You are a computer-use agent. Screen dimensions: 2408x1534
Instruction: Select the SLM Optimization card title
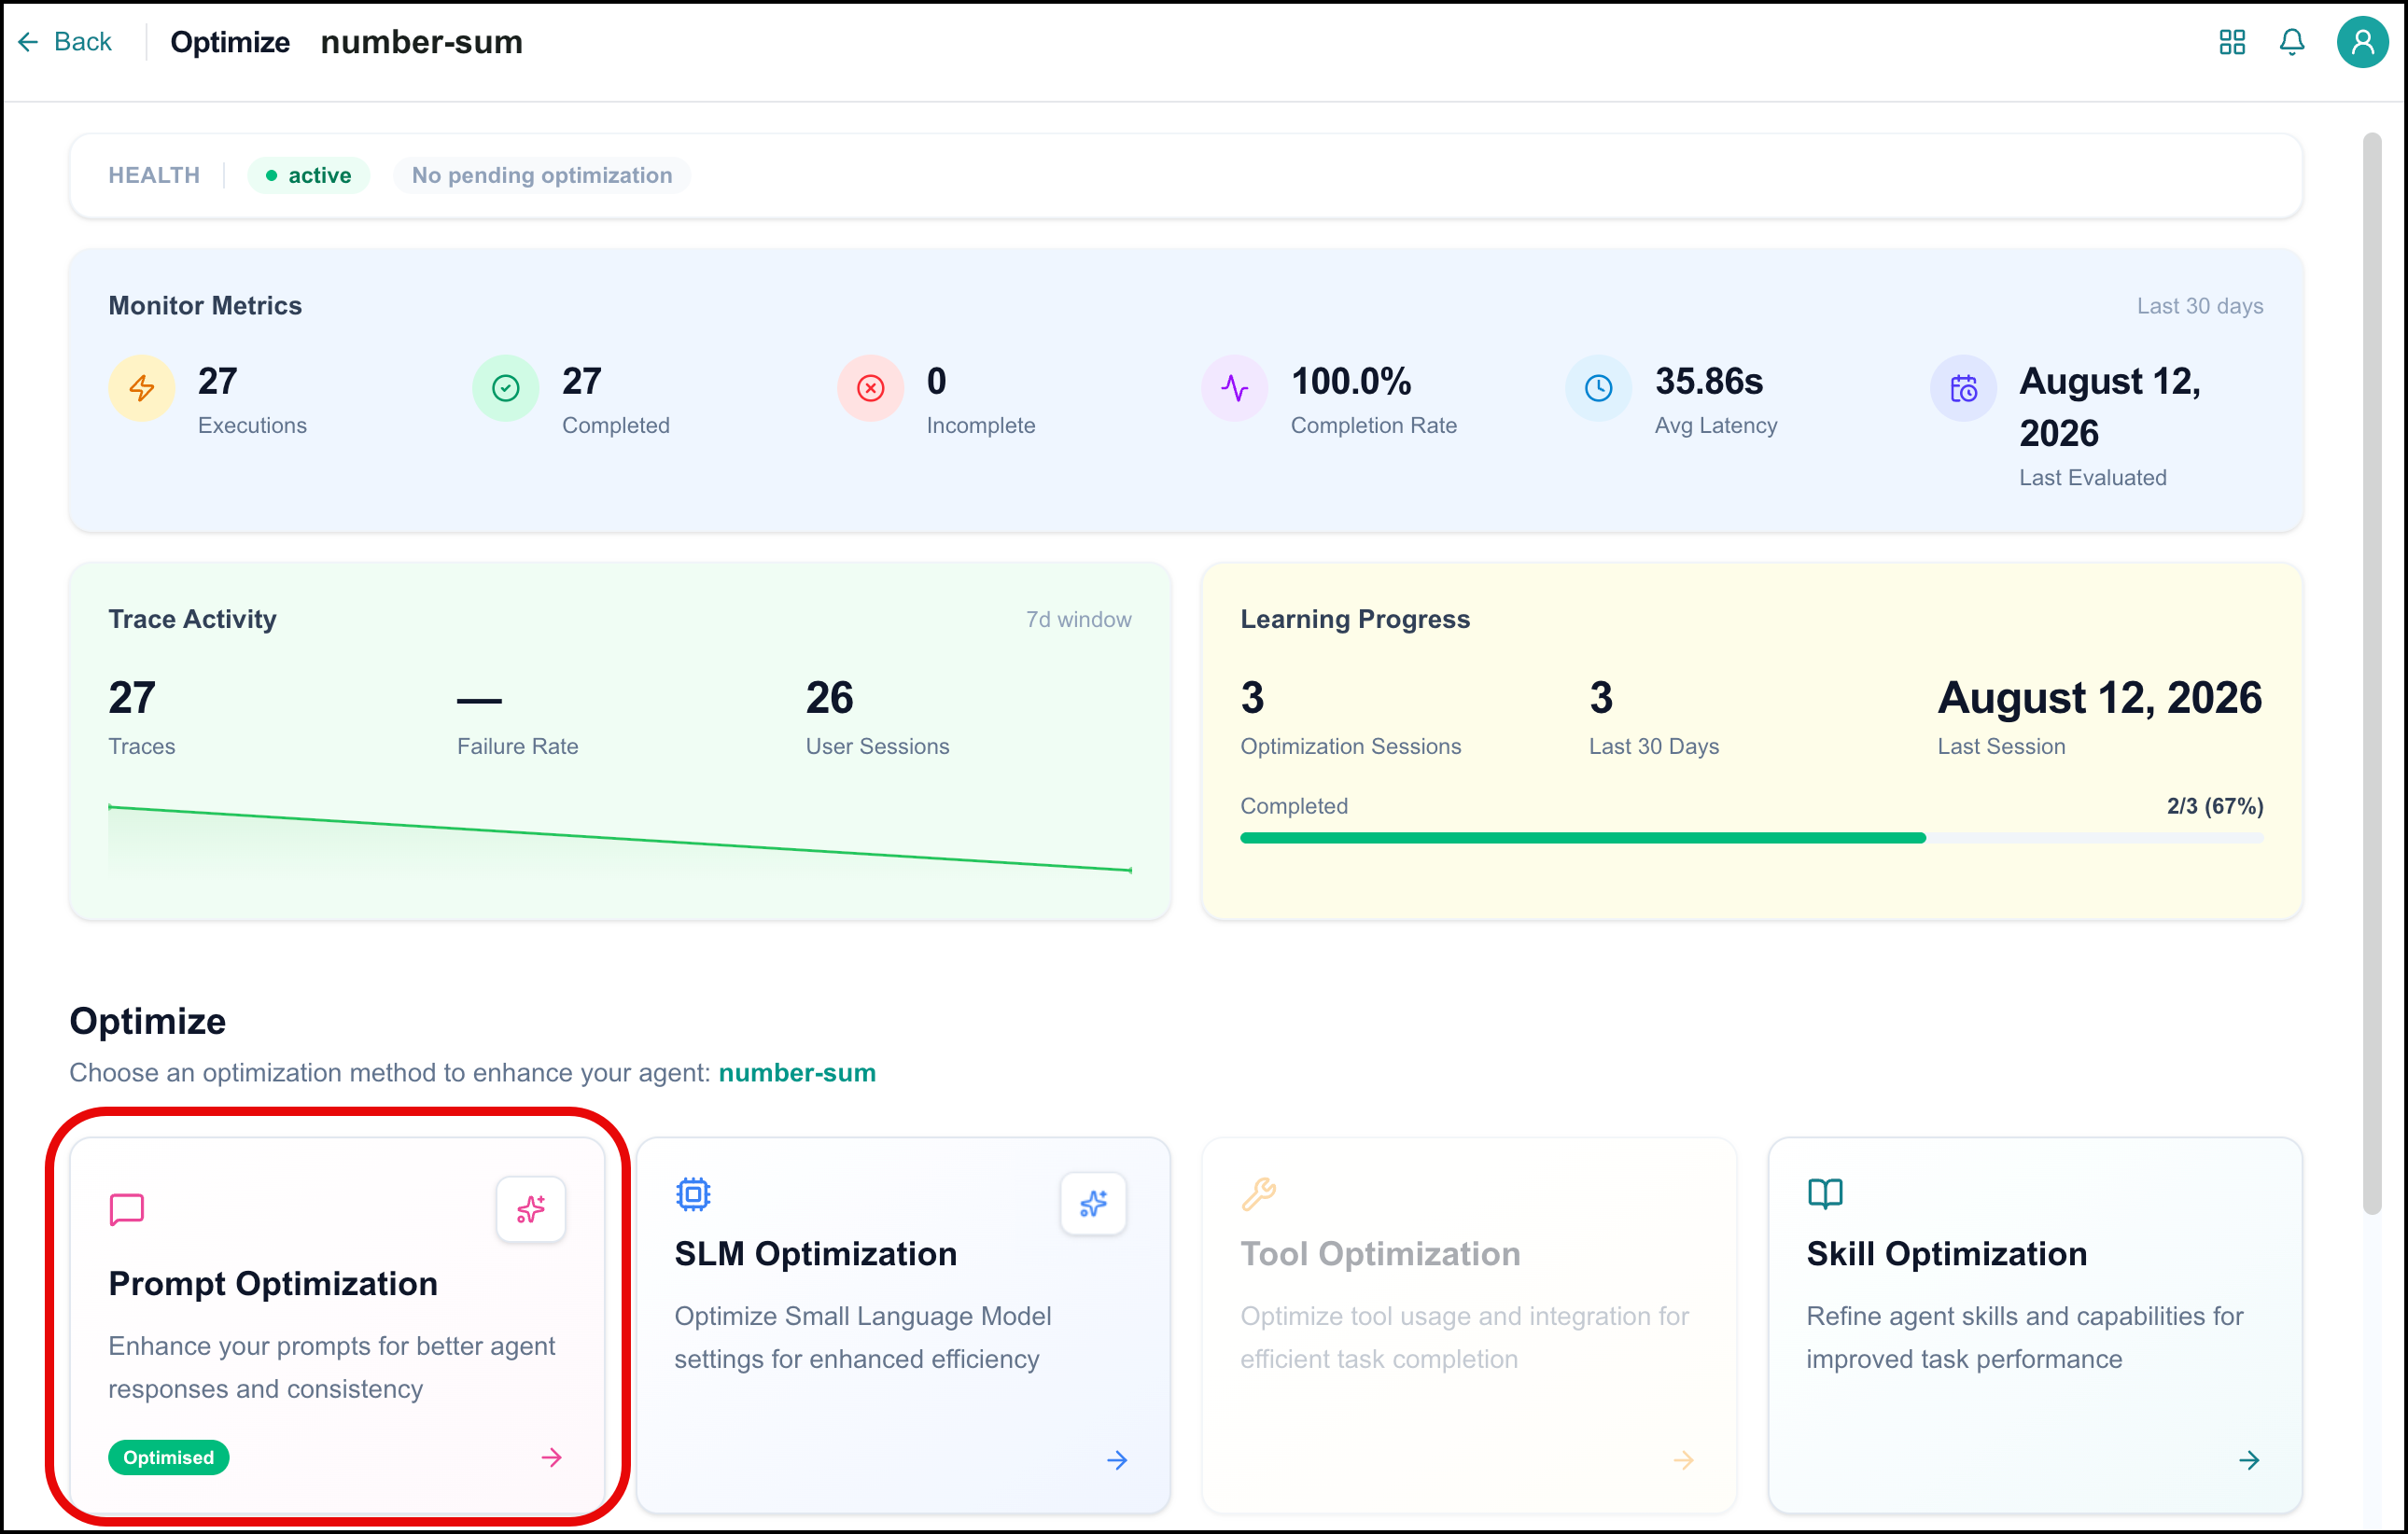(815, 1254)
